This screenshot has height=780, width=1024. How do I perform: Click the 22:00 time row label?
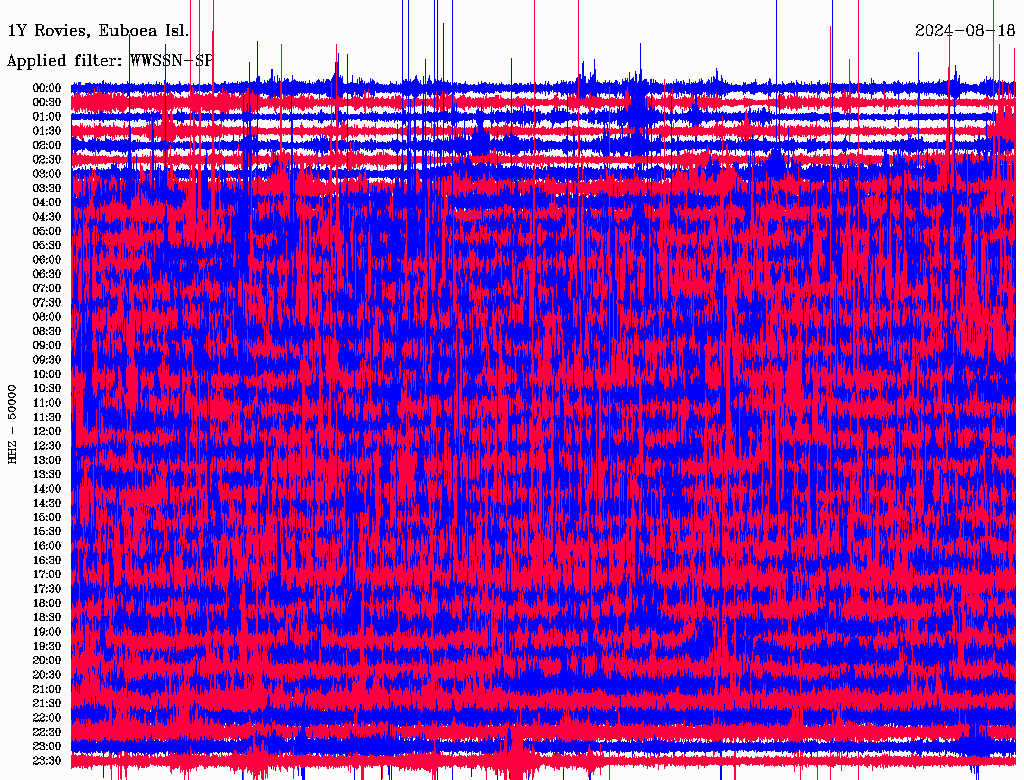[x=48, y=717]
